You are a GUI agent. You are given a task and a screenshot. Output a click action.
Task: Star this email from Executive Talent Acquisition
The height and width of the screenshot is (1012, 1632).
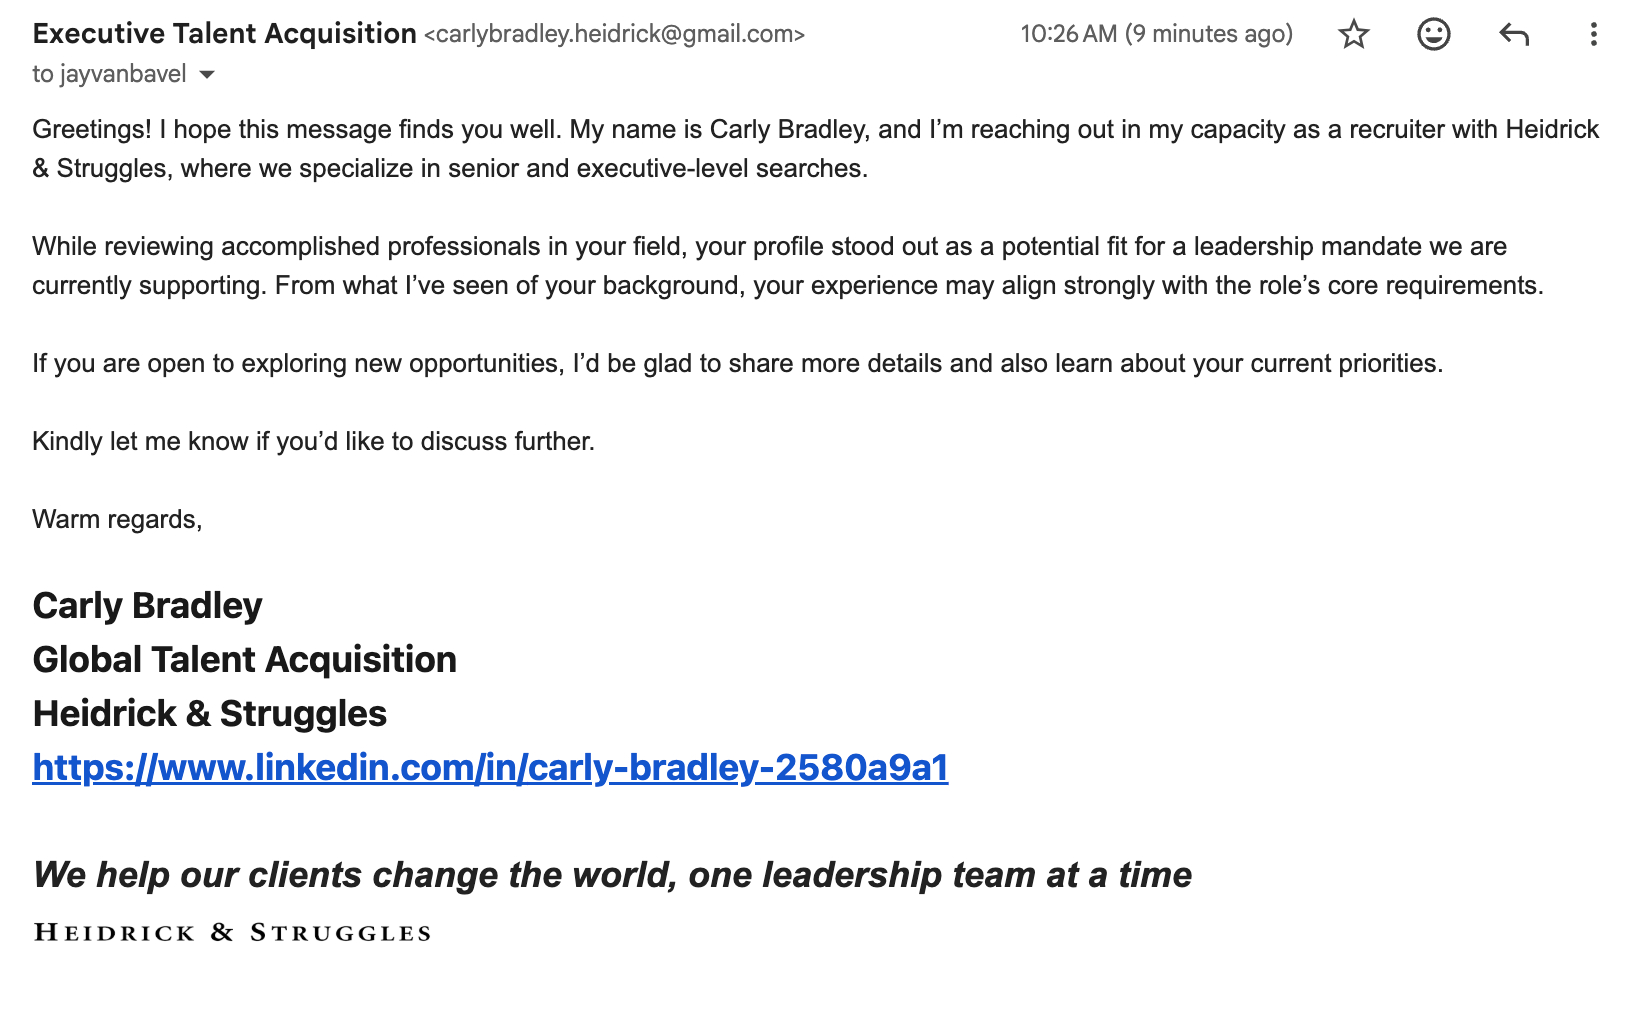1353,35
